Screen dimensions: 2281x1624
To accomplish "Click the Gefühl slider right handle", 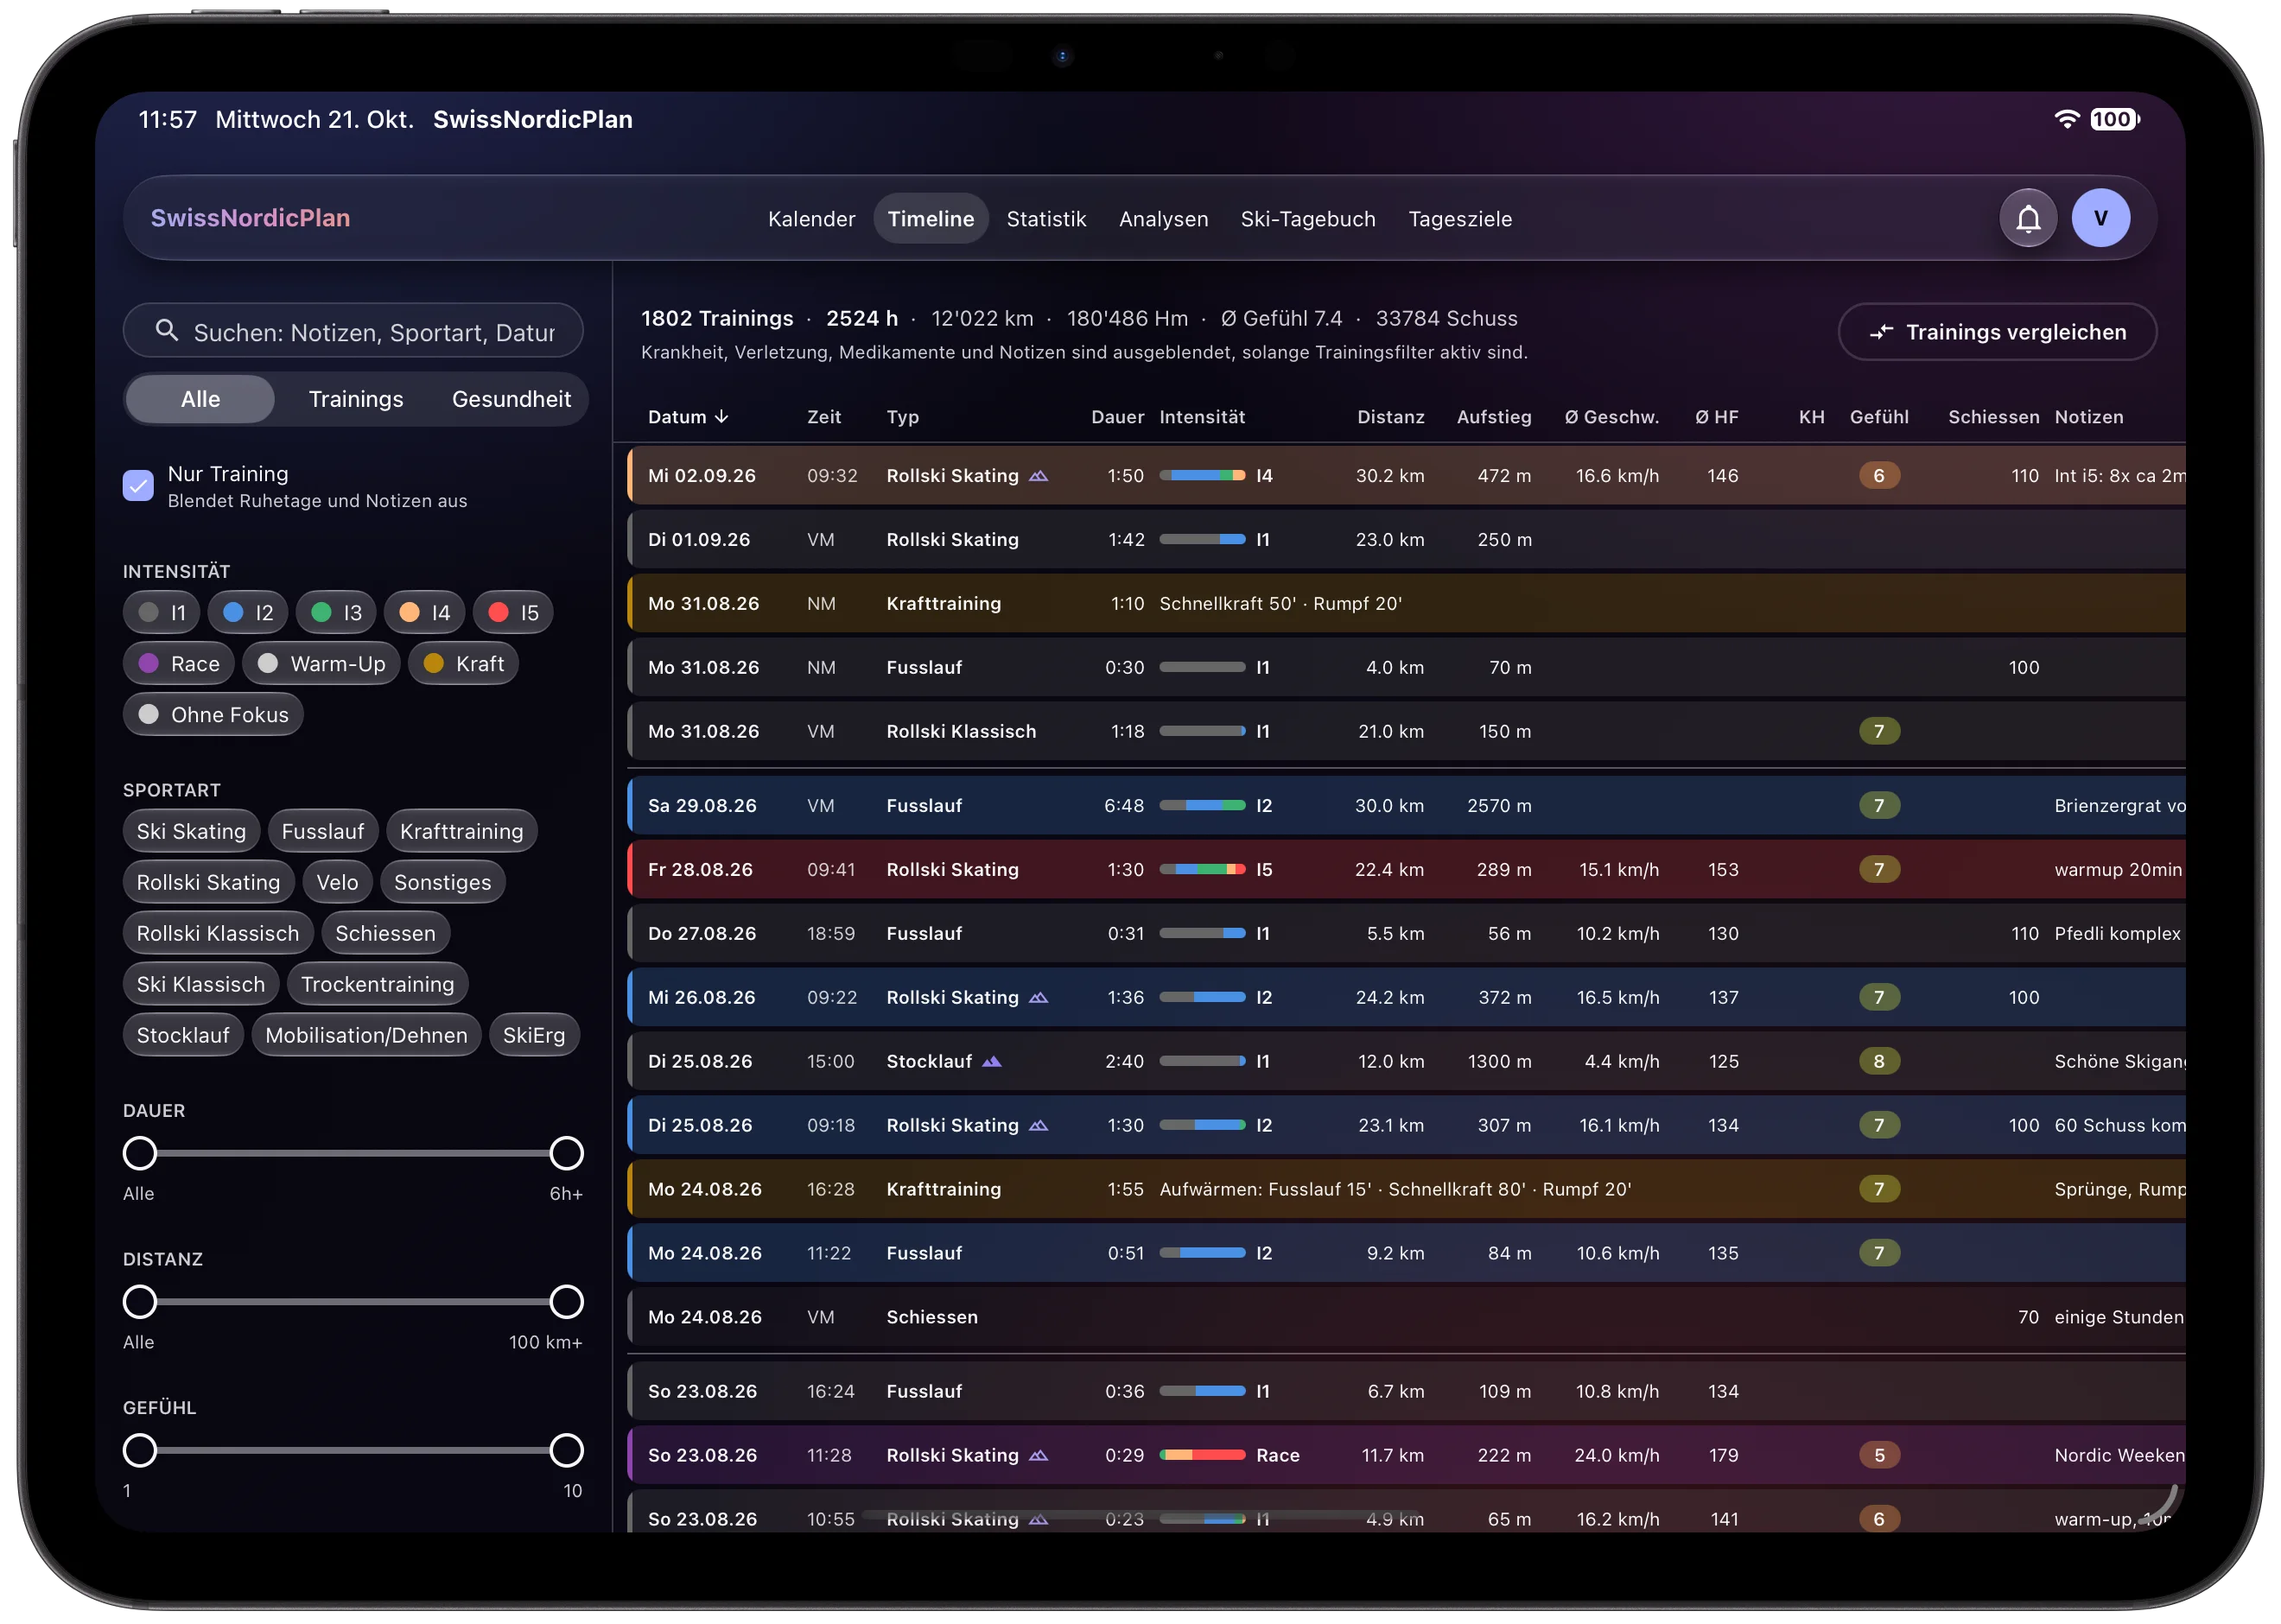I will 566,1451.
